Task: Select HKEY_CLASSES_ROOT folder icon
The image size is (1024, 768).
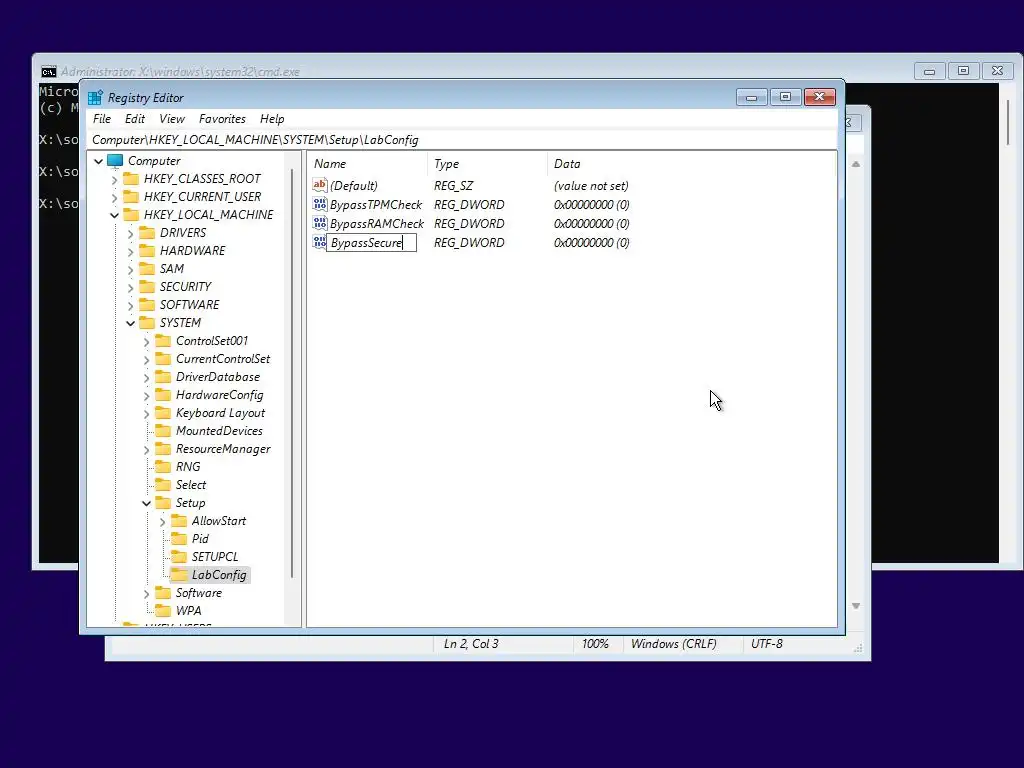Action: (131, 179)
